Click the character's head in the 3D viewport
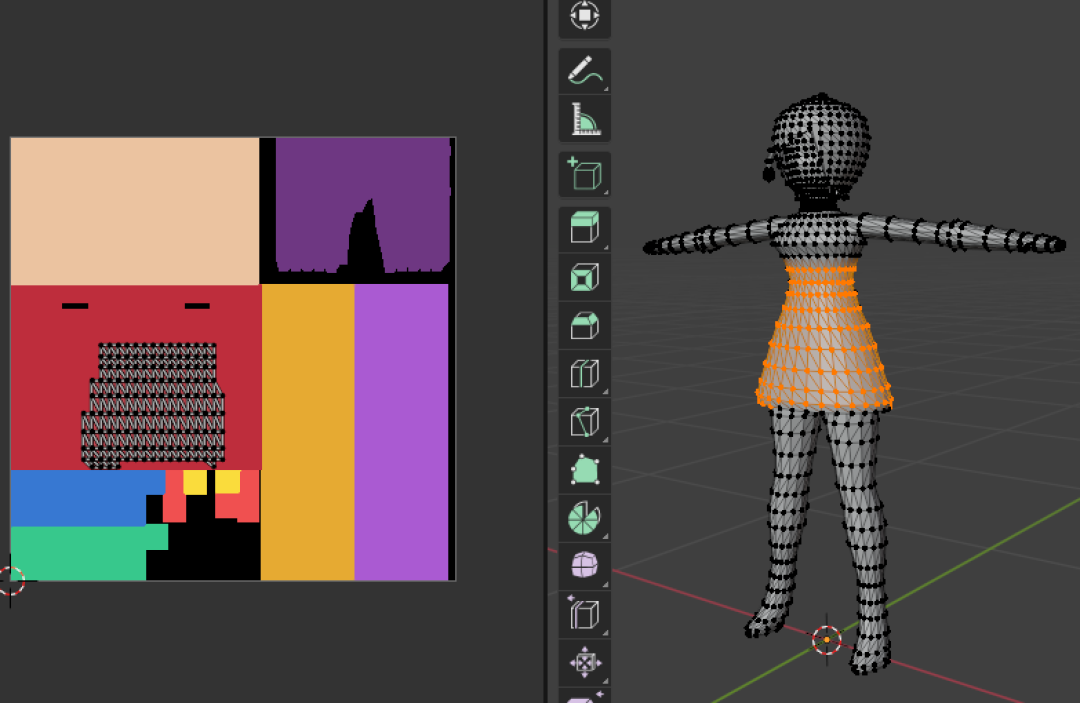Image resolution: width=1080 pixels, height=703 pixels. coord(818,146)
